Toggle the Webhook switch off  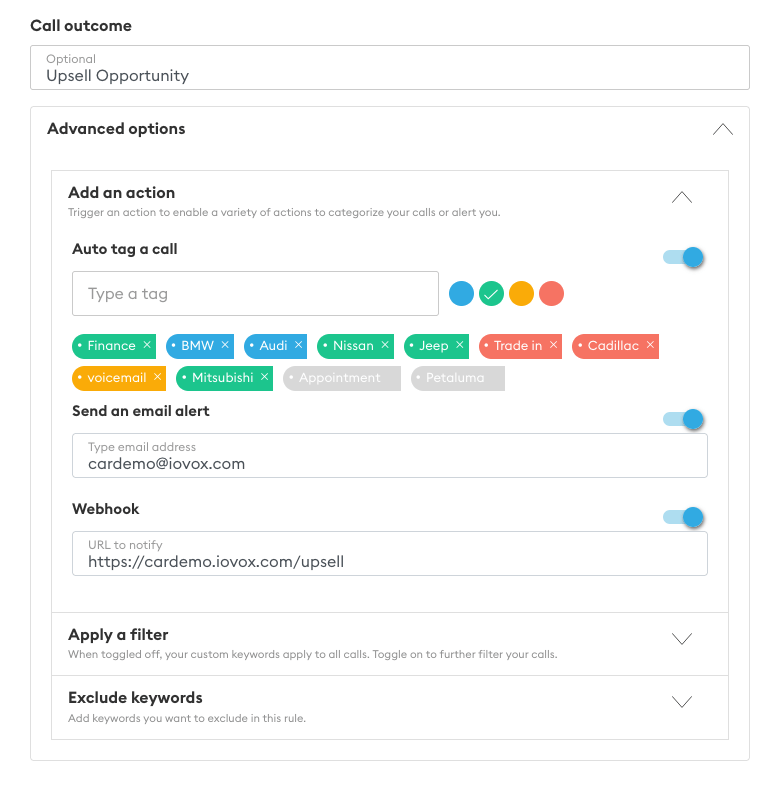(x=683, y=517)
